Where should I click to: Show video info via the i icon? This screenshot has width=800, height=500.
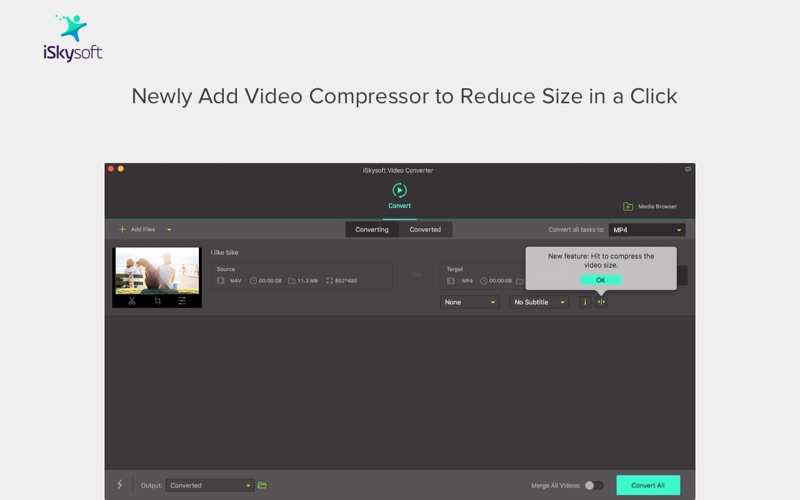tap(585, 302)
